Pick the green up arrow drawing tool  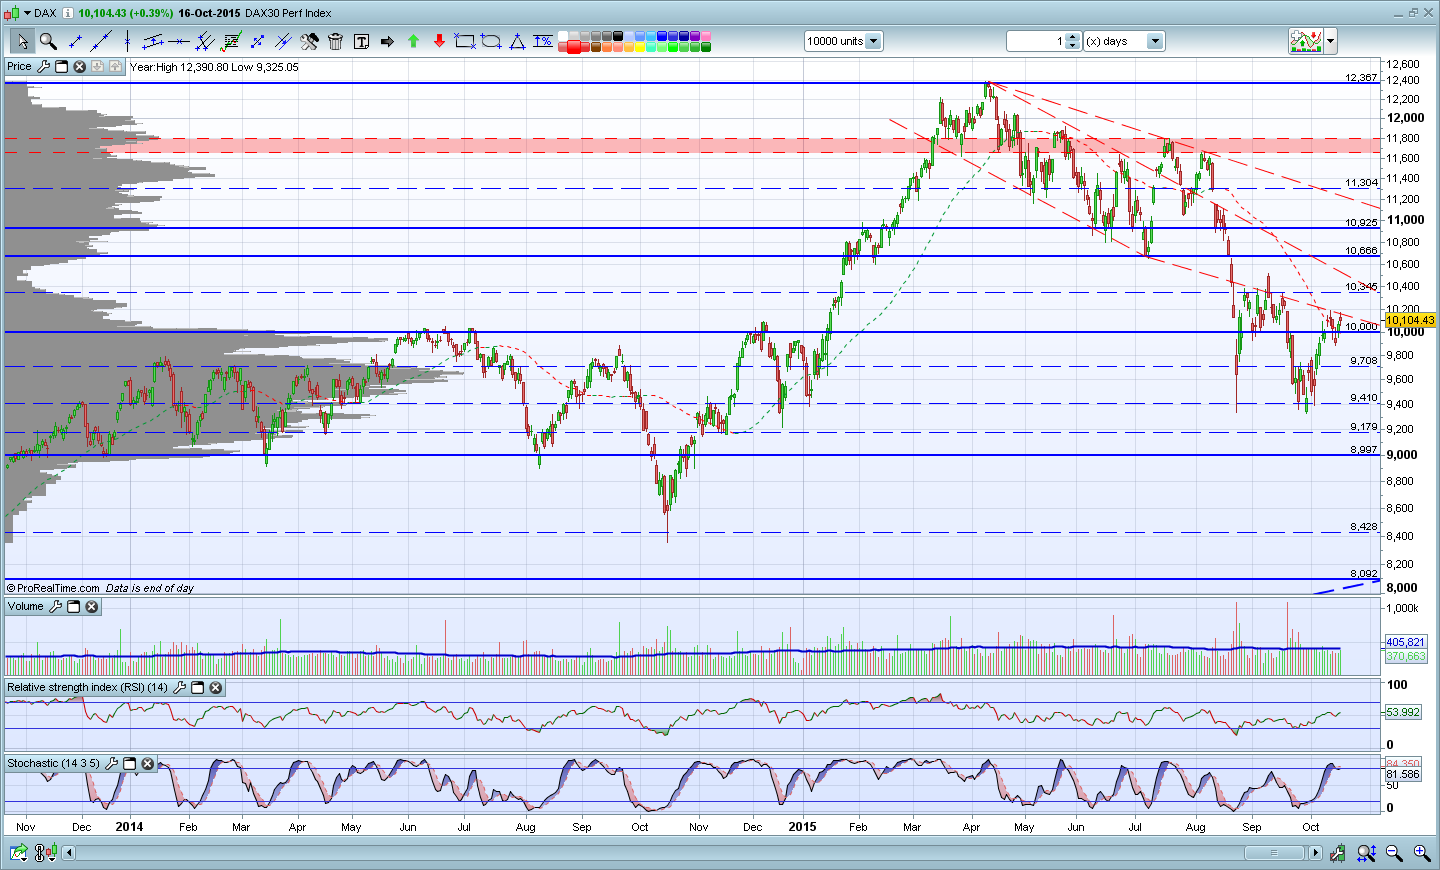[x=413, y=41]
